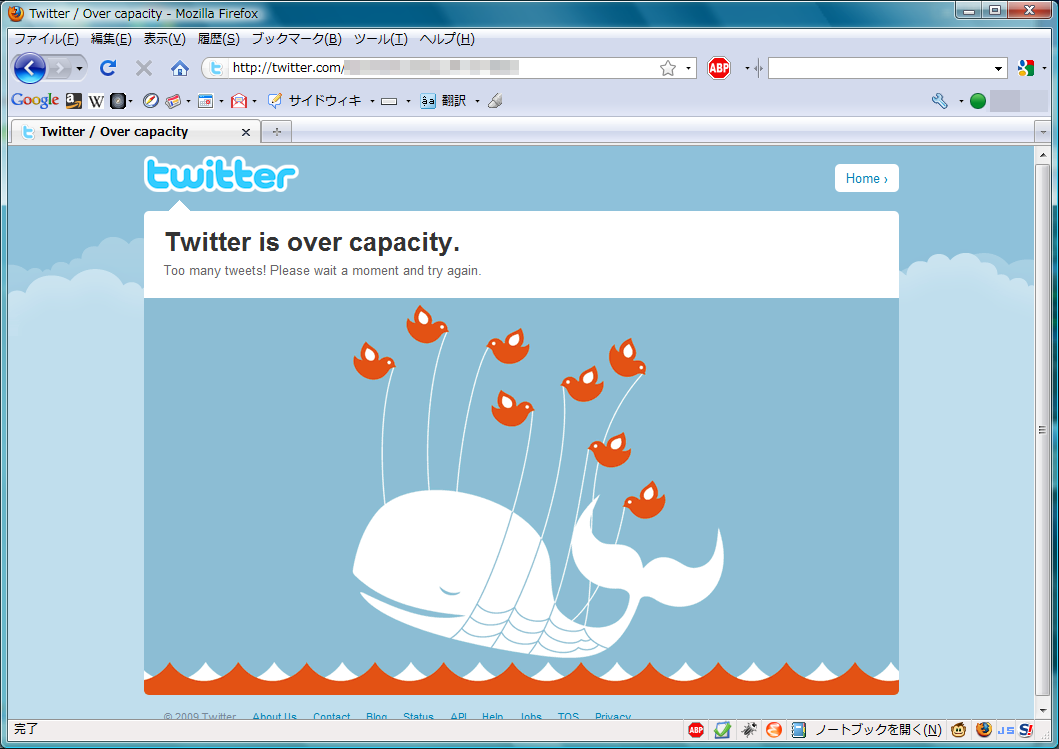Click the Greasemonkey monkey status icon

(958, 729)
